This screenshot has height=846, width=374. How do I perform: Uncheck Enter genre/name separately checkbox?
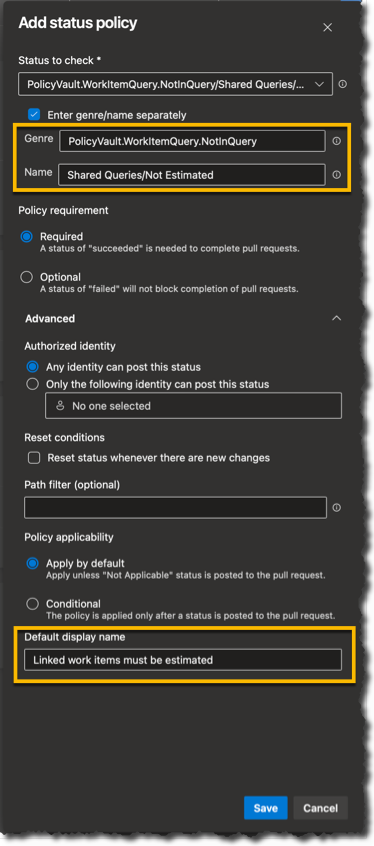point(34,114)
